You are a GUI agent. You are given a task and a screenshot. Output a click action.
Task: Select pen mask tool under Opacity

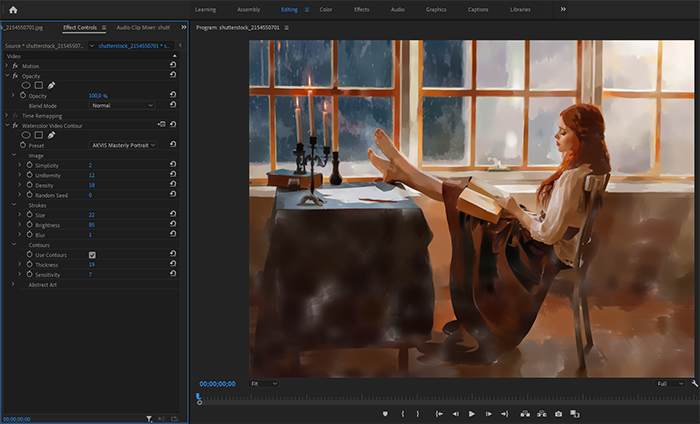pyautogui.click(x=51, y=85)
